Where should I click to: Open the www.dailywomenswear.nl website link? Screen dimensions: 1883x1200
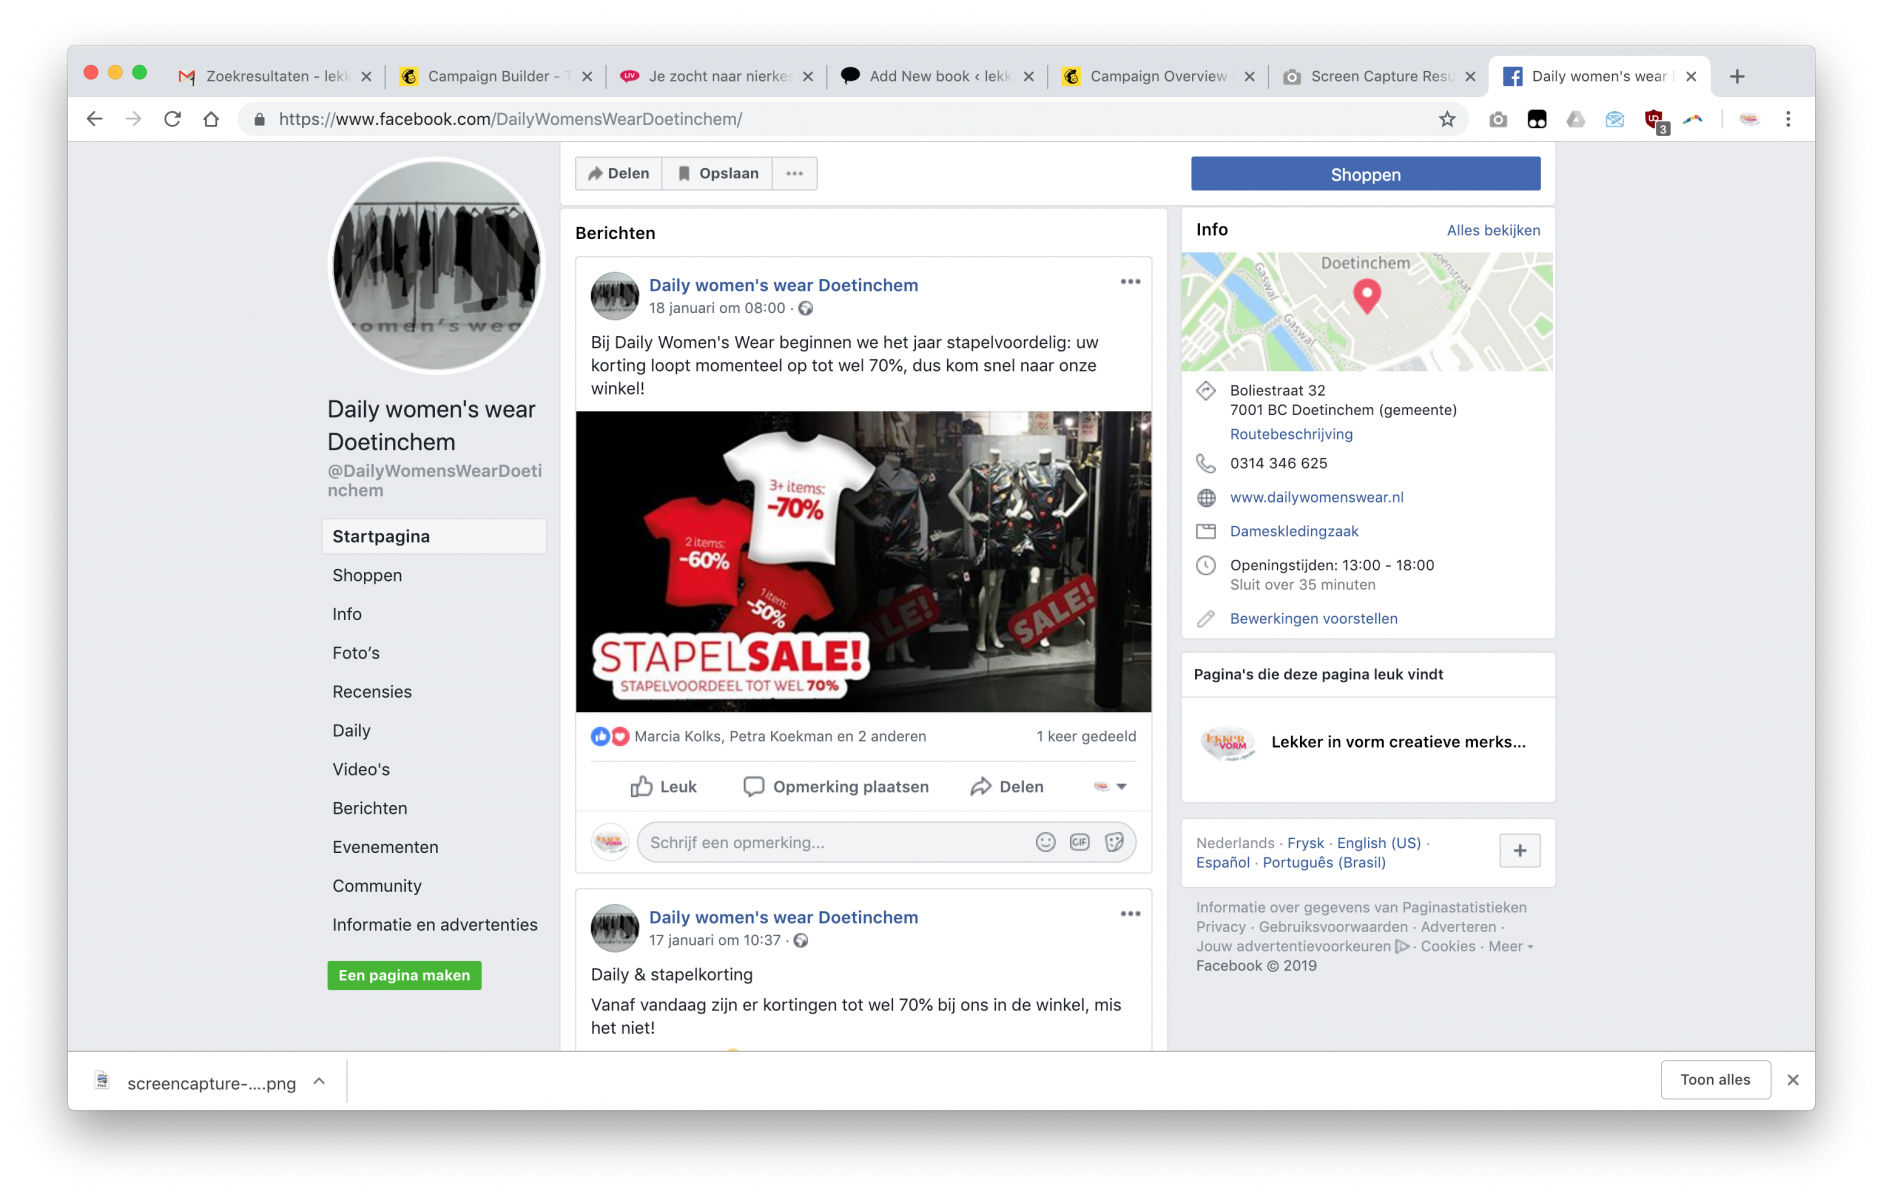click(1316, 497)
